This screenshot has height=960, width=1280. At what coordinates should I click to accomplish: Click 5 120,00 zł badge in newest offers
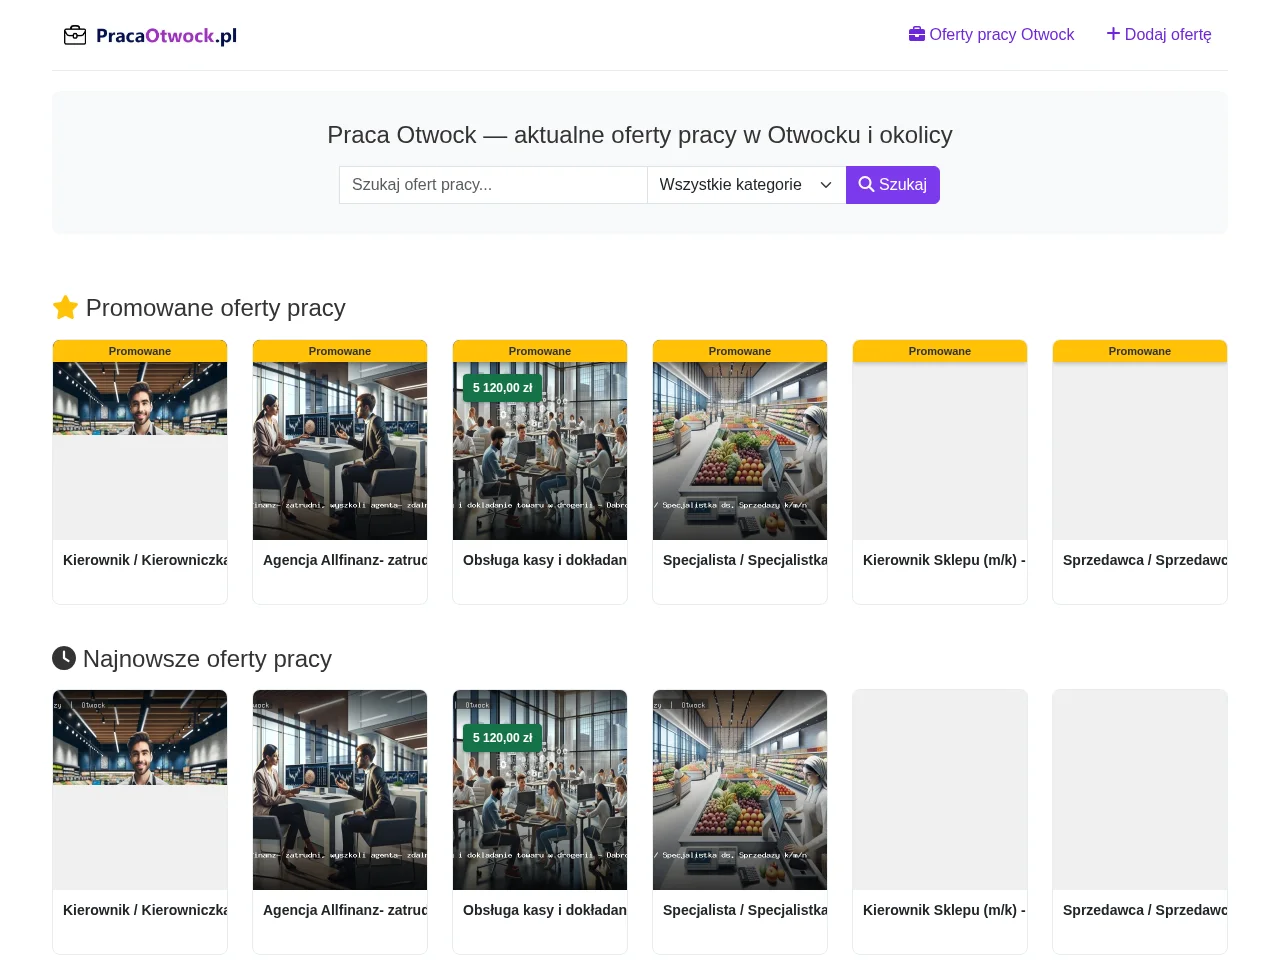click(x=502, y=738)
